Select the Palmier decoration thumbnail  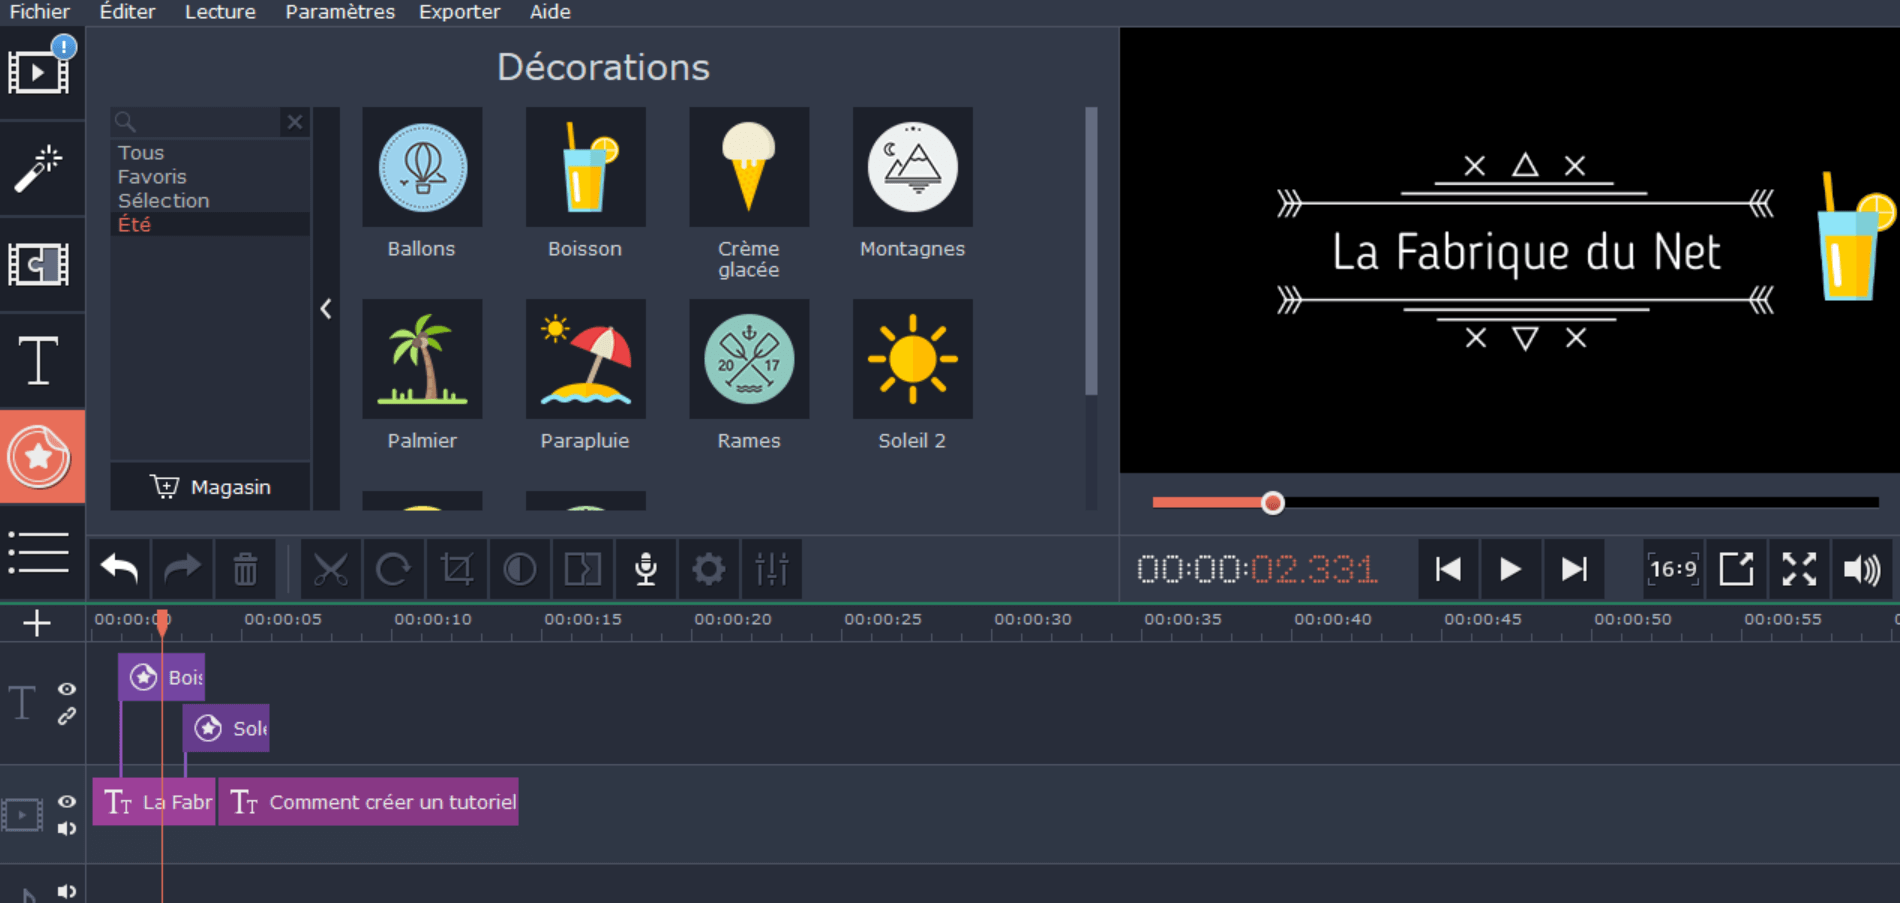[x=422, y=360]
